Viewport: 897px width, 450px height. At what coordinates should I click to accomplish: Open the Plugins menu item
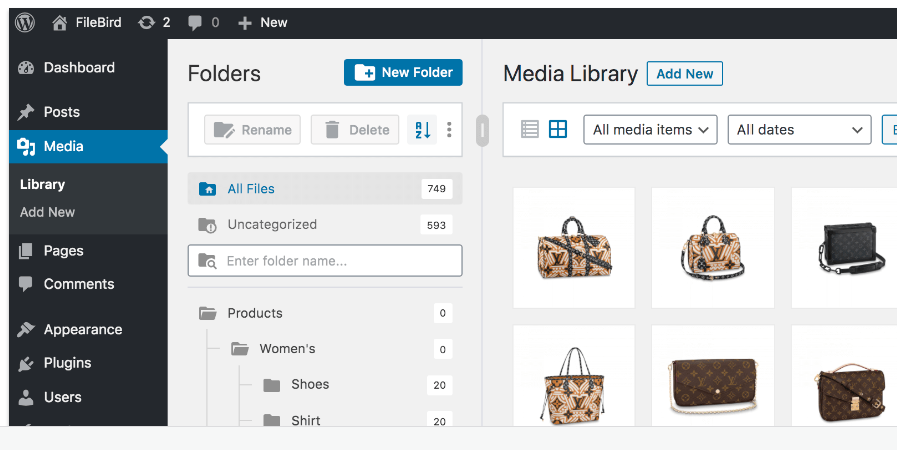tap(67, 363)
